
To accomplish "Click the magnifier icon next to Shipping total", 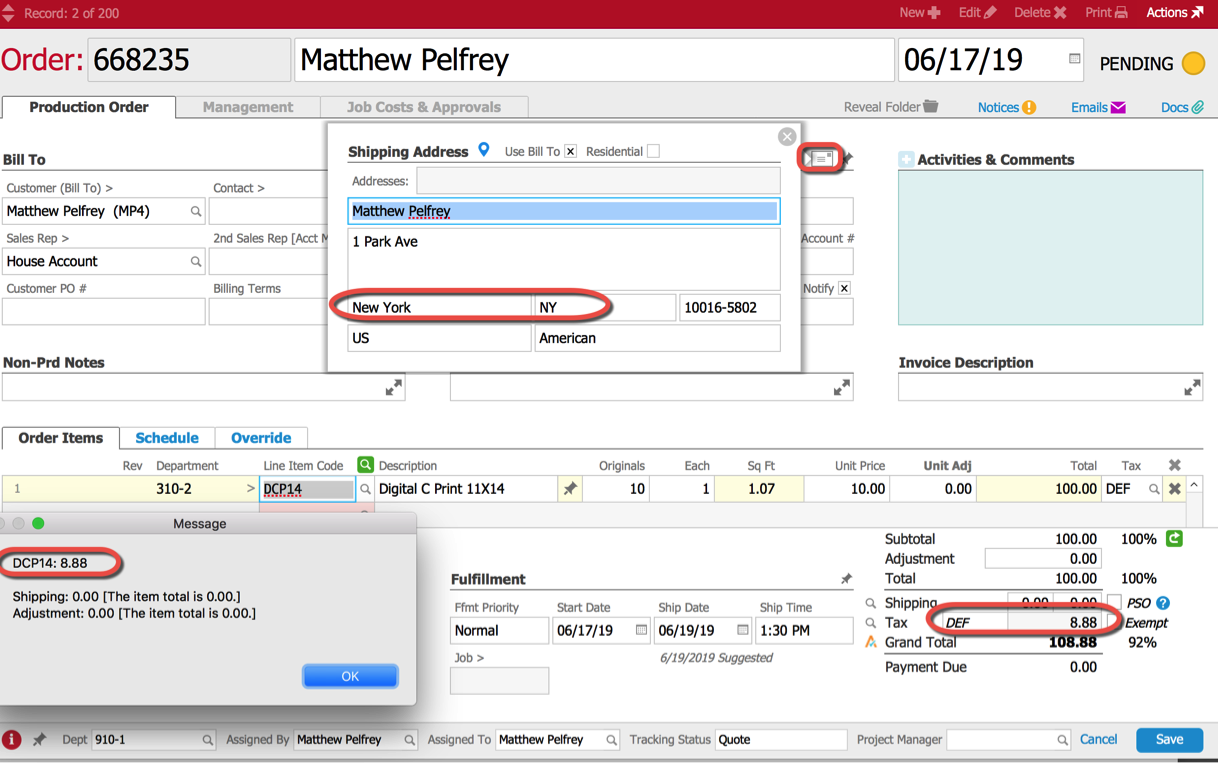I will pos(870,603).
